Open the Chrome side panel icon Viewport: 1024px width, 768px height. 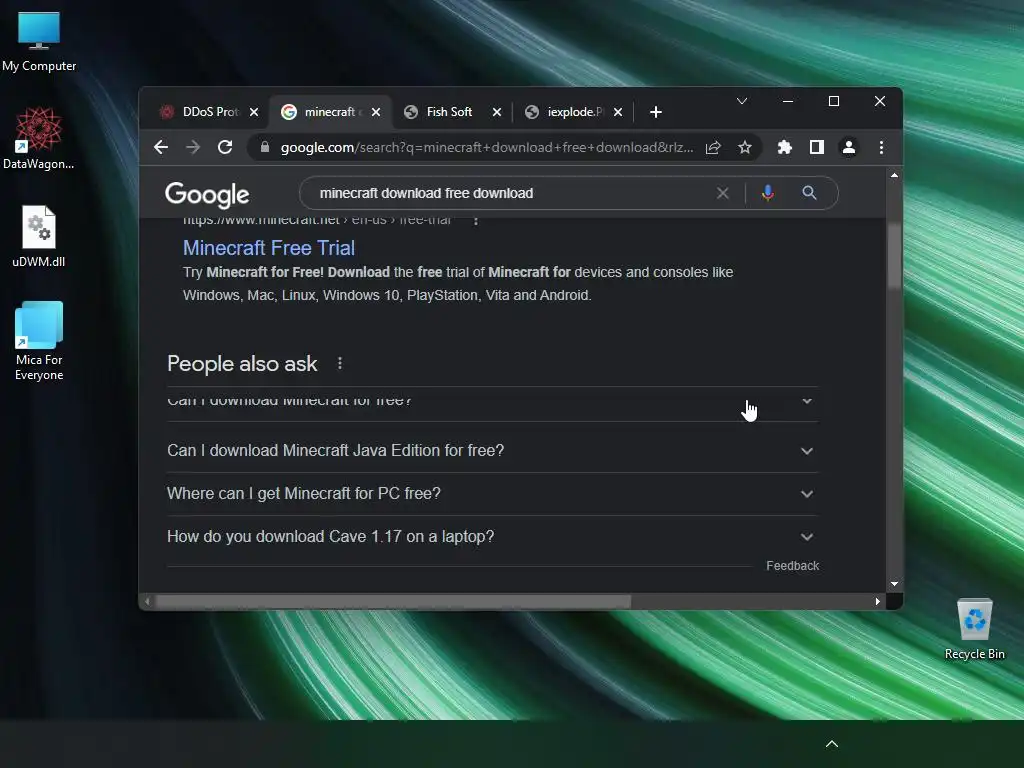(x=817, y=148)
